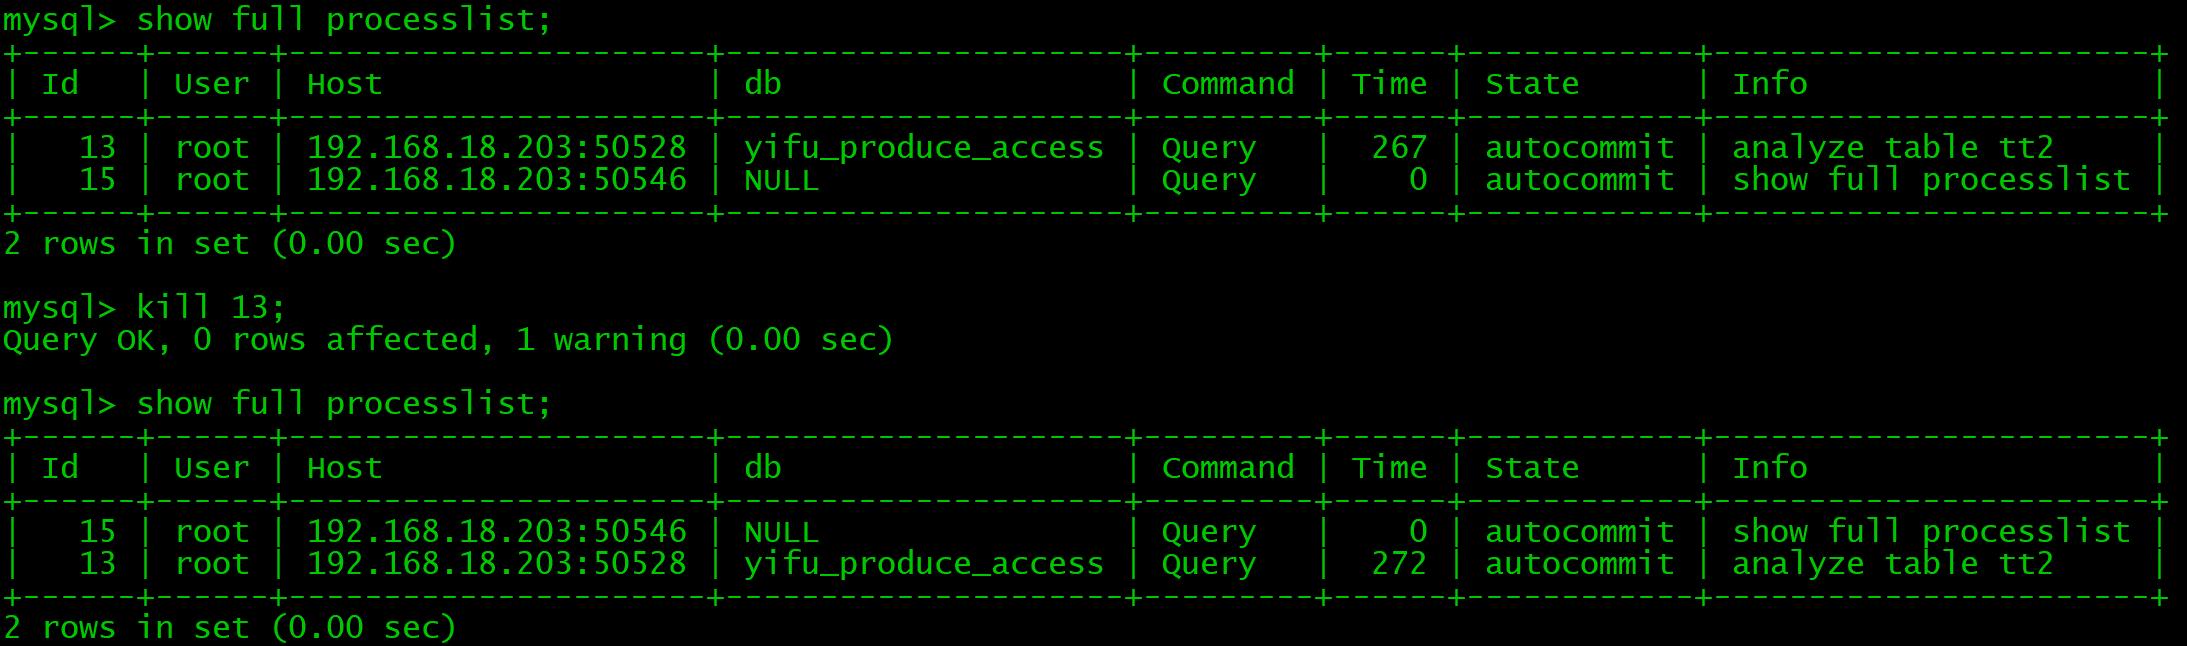Click the 'db' header in second table
This screenshot has height=646, width=2187.
(x=762, y=468)
